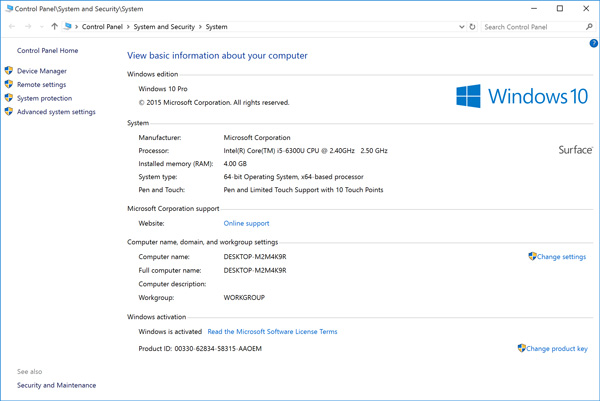Viewport: 600px width, 401px height.
Task: Select Control Panel in breadcrumb path
Action: pyautogui.click(x=102, y=27)
